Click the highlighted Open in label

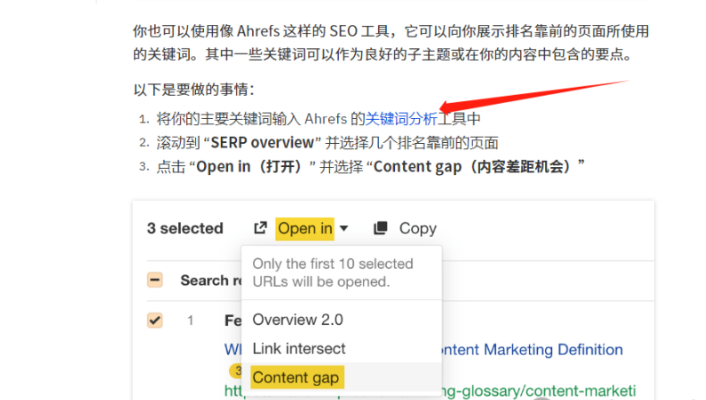coord(305,229)
